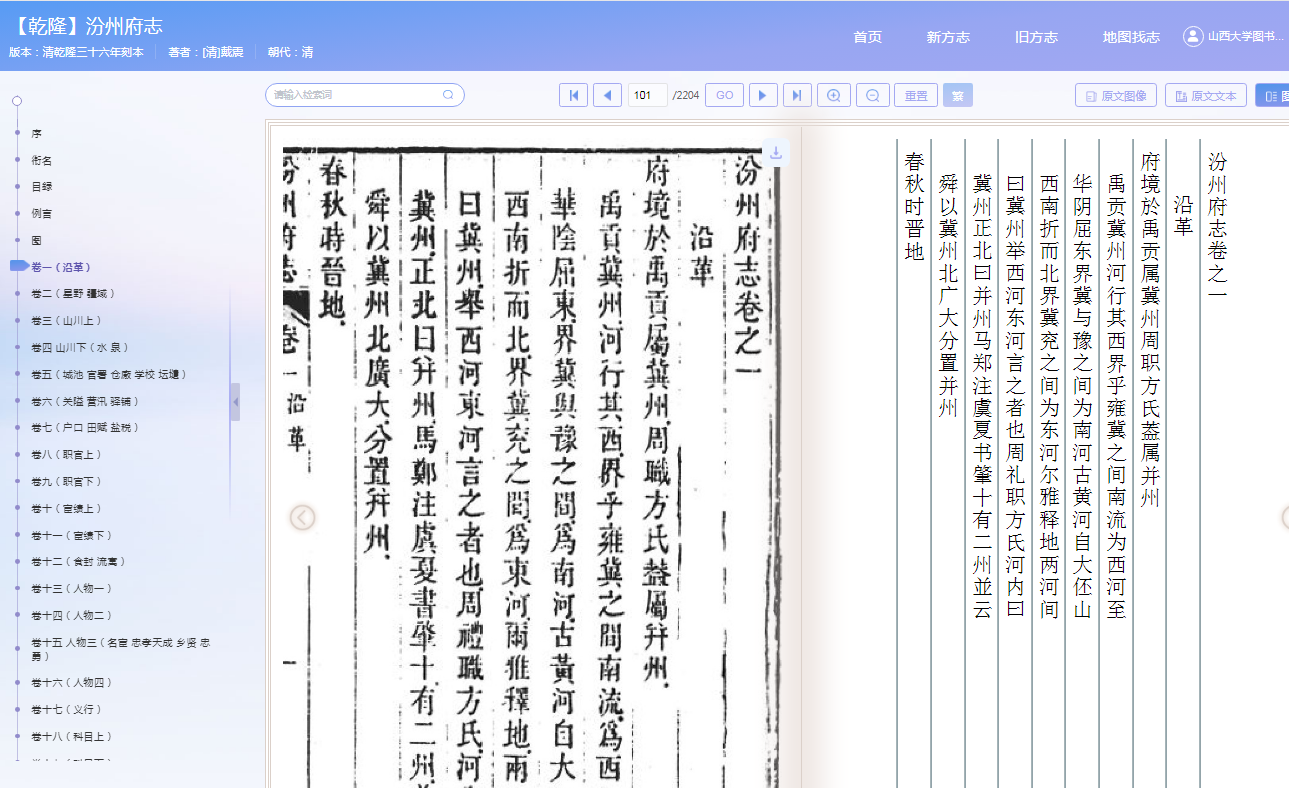Open the 地图找志 menu item

[1129, 37]
